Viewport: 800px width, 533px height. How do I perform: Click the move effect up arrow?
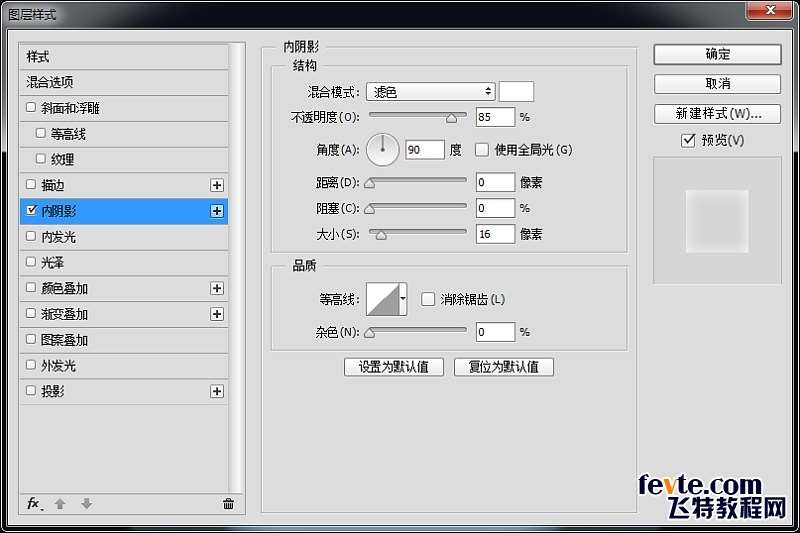[60, 504]
